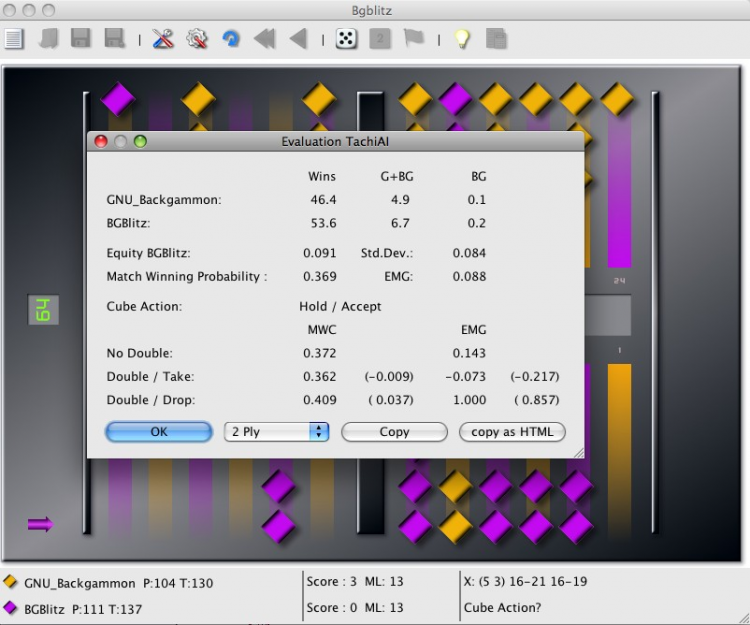Screen dimensions: 750x625
Task: Open the 2 Ply dropdown
Action: pos(276,432)
